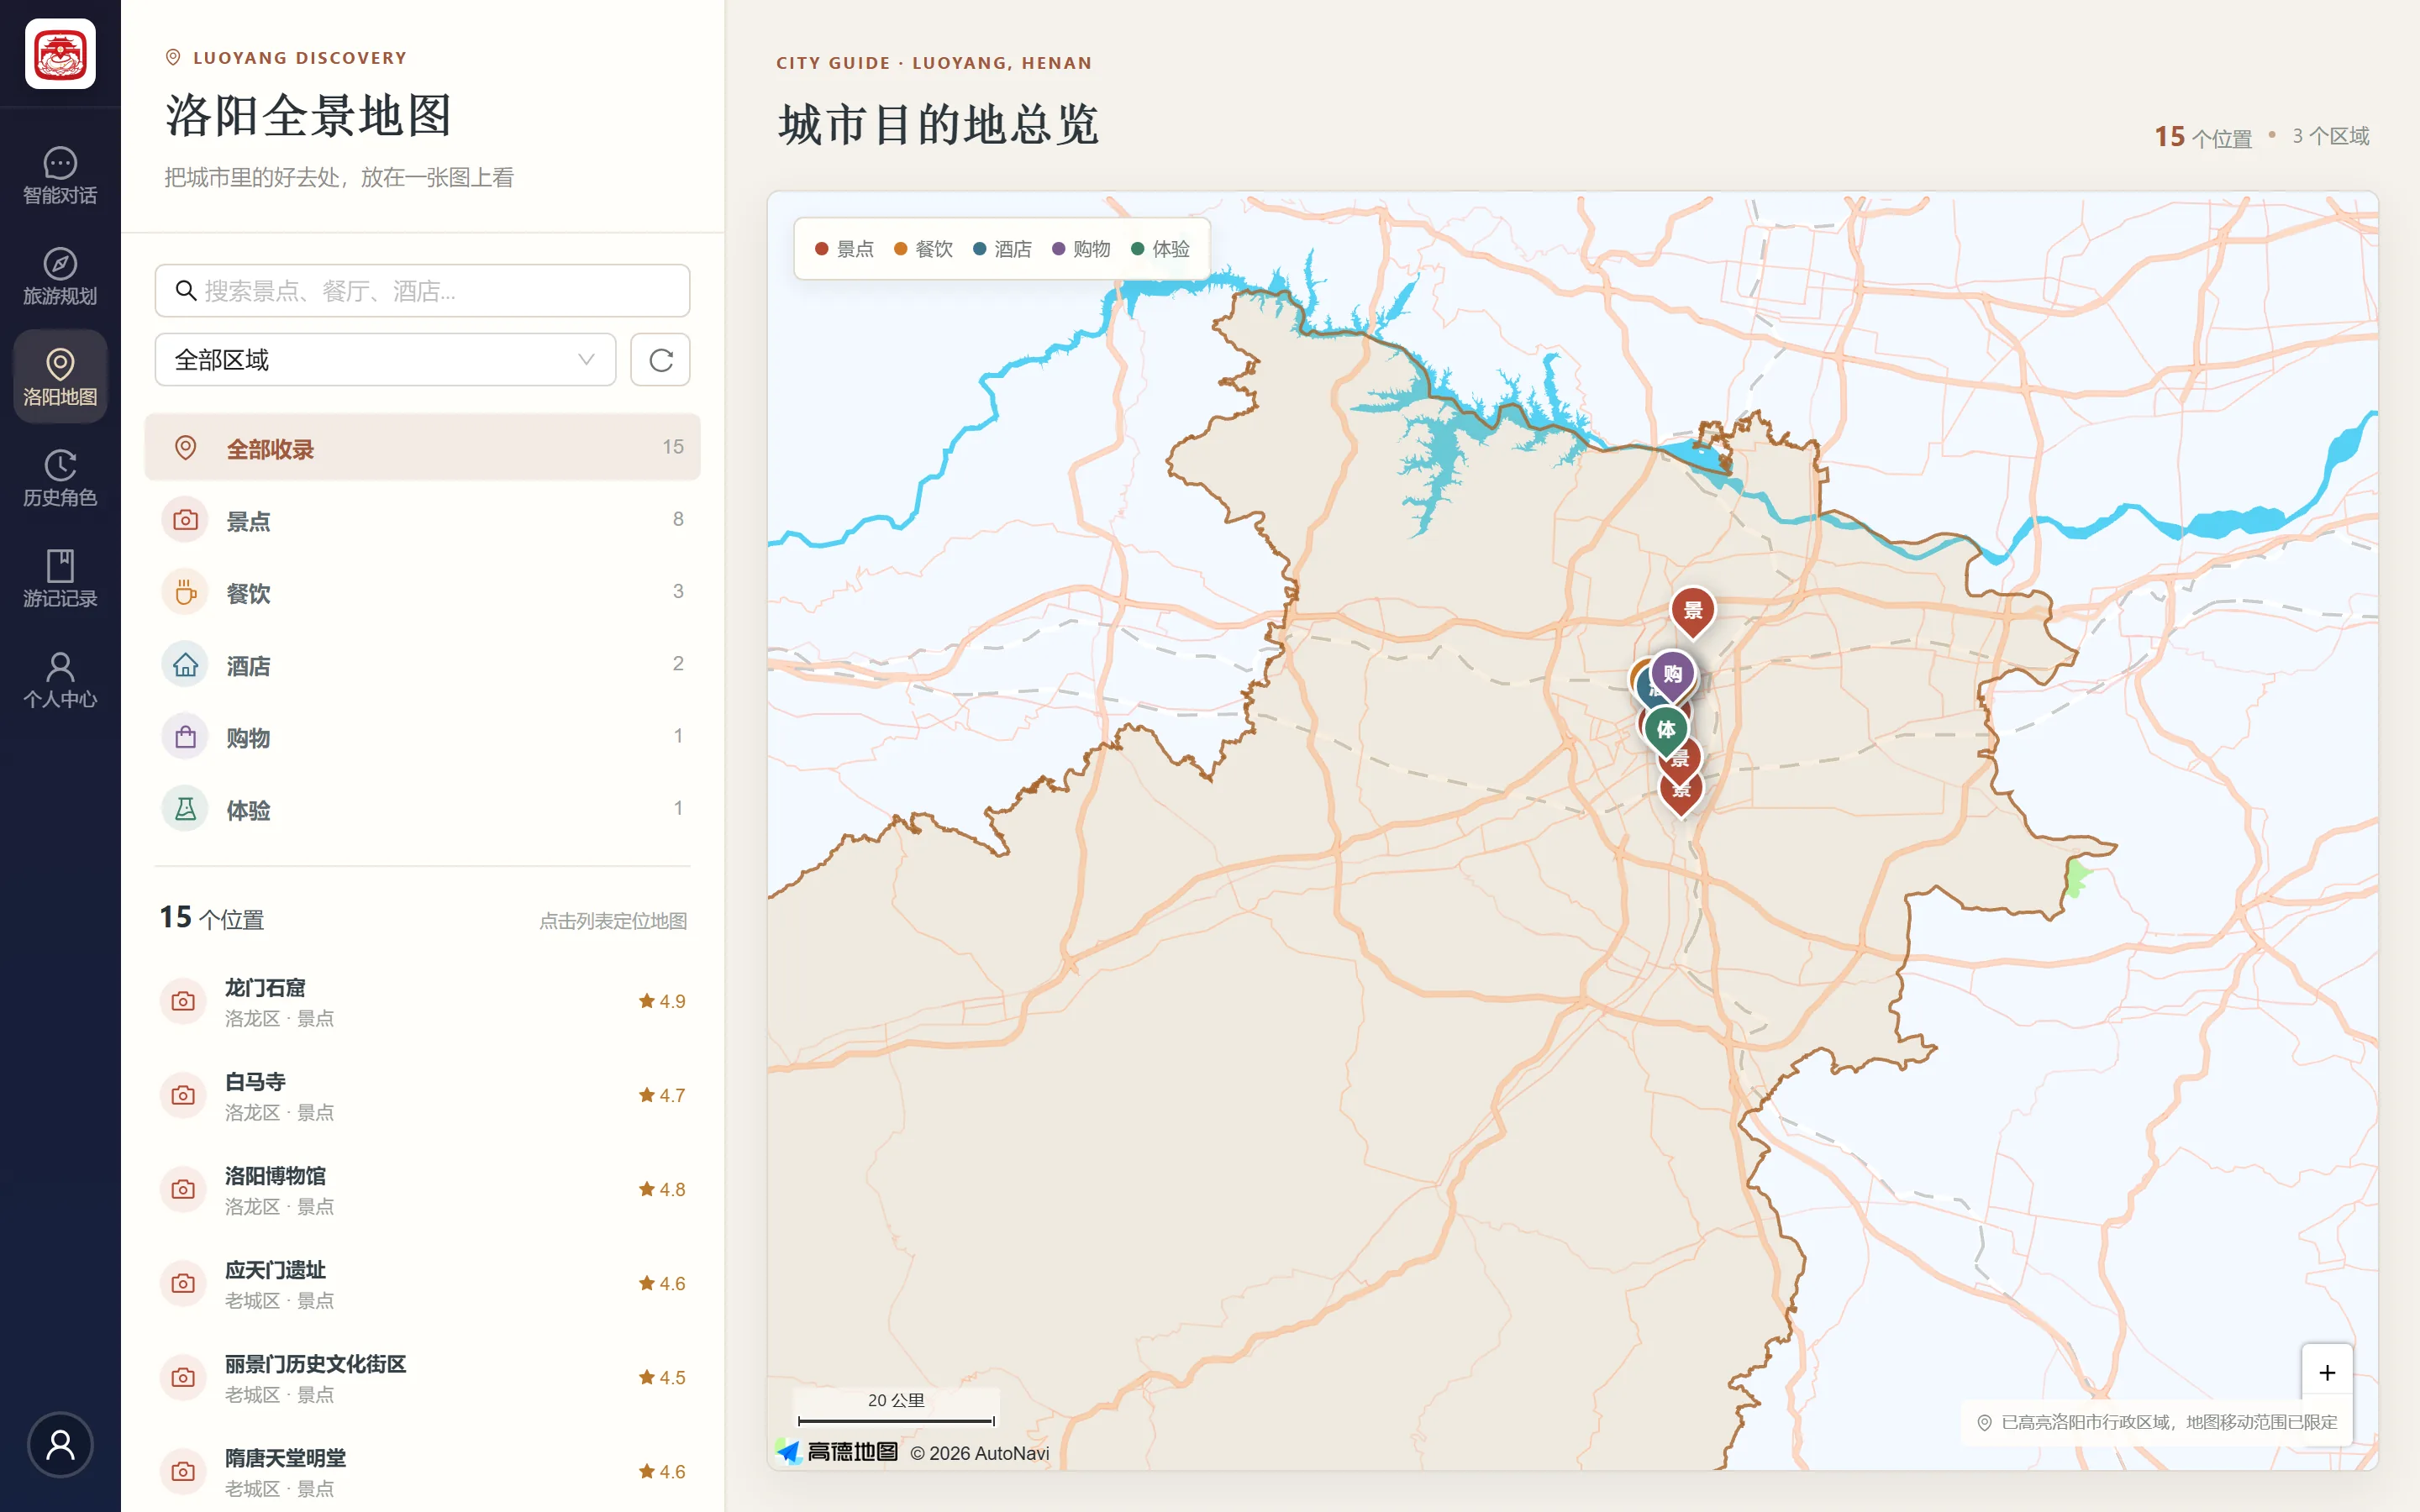Select 丽景门历史文化街区 list entry
Image resolution: width=2420 pixels, height=1512 pixels.
[x=422, y=1377]
